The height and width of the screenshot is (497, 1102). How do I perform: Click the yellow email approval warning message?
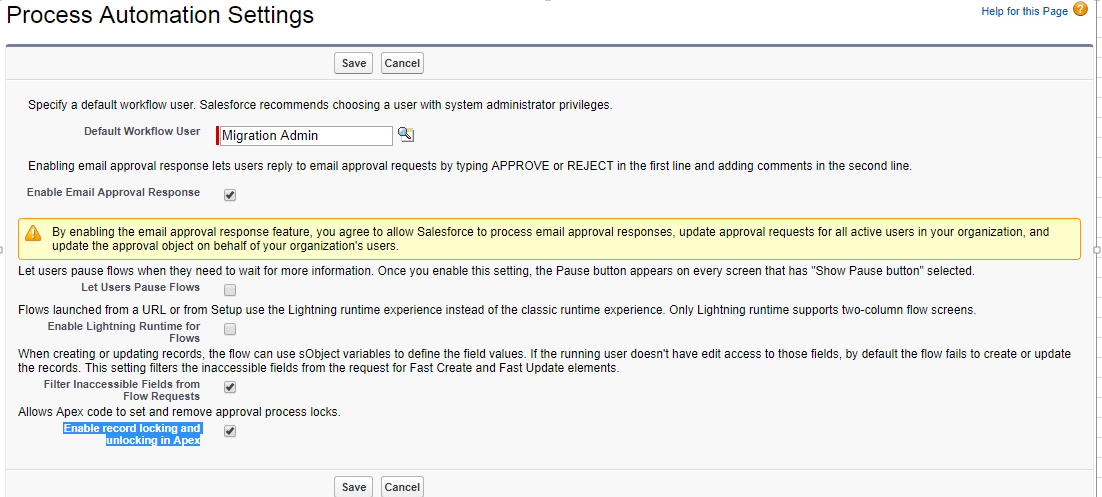point(550,239)
